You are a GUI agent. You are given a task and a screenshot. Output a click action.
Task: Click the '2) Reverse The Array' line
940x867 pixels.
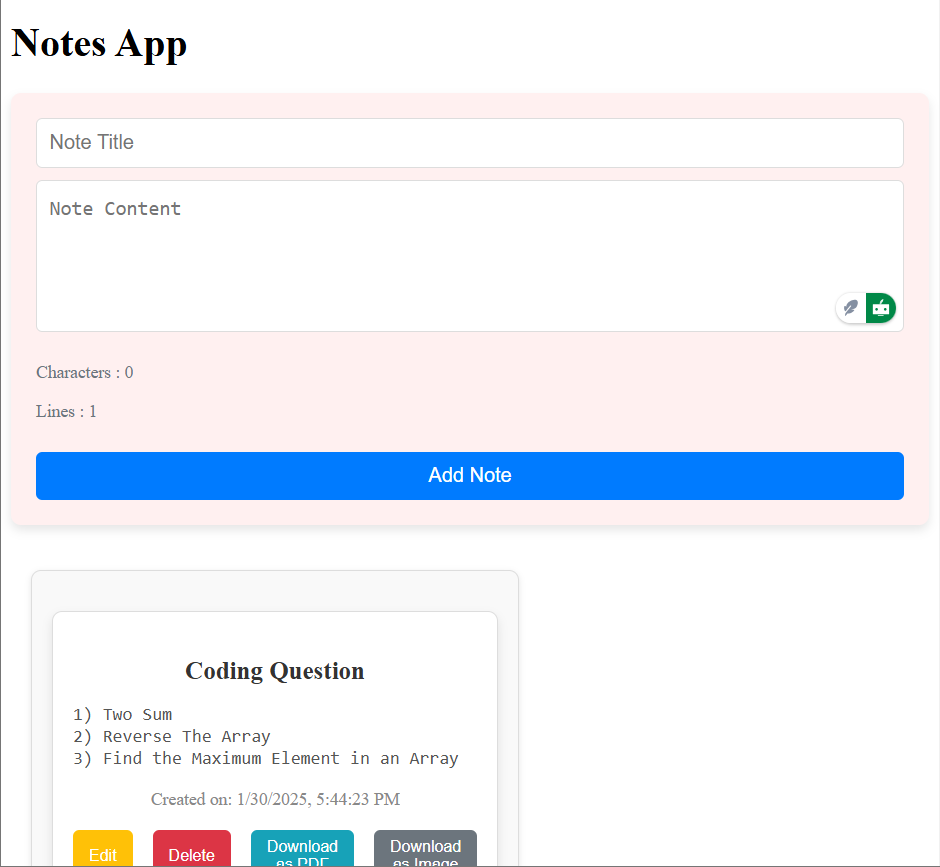click(172, 737)
